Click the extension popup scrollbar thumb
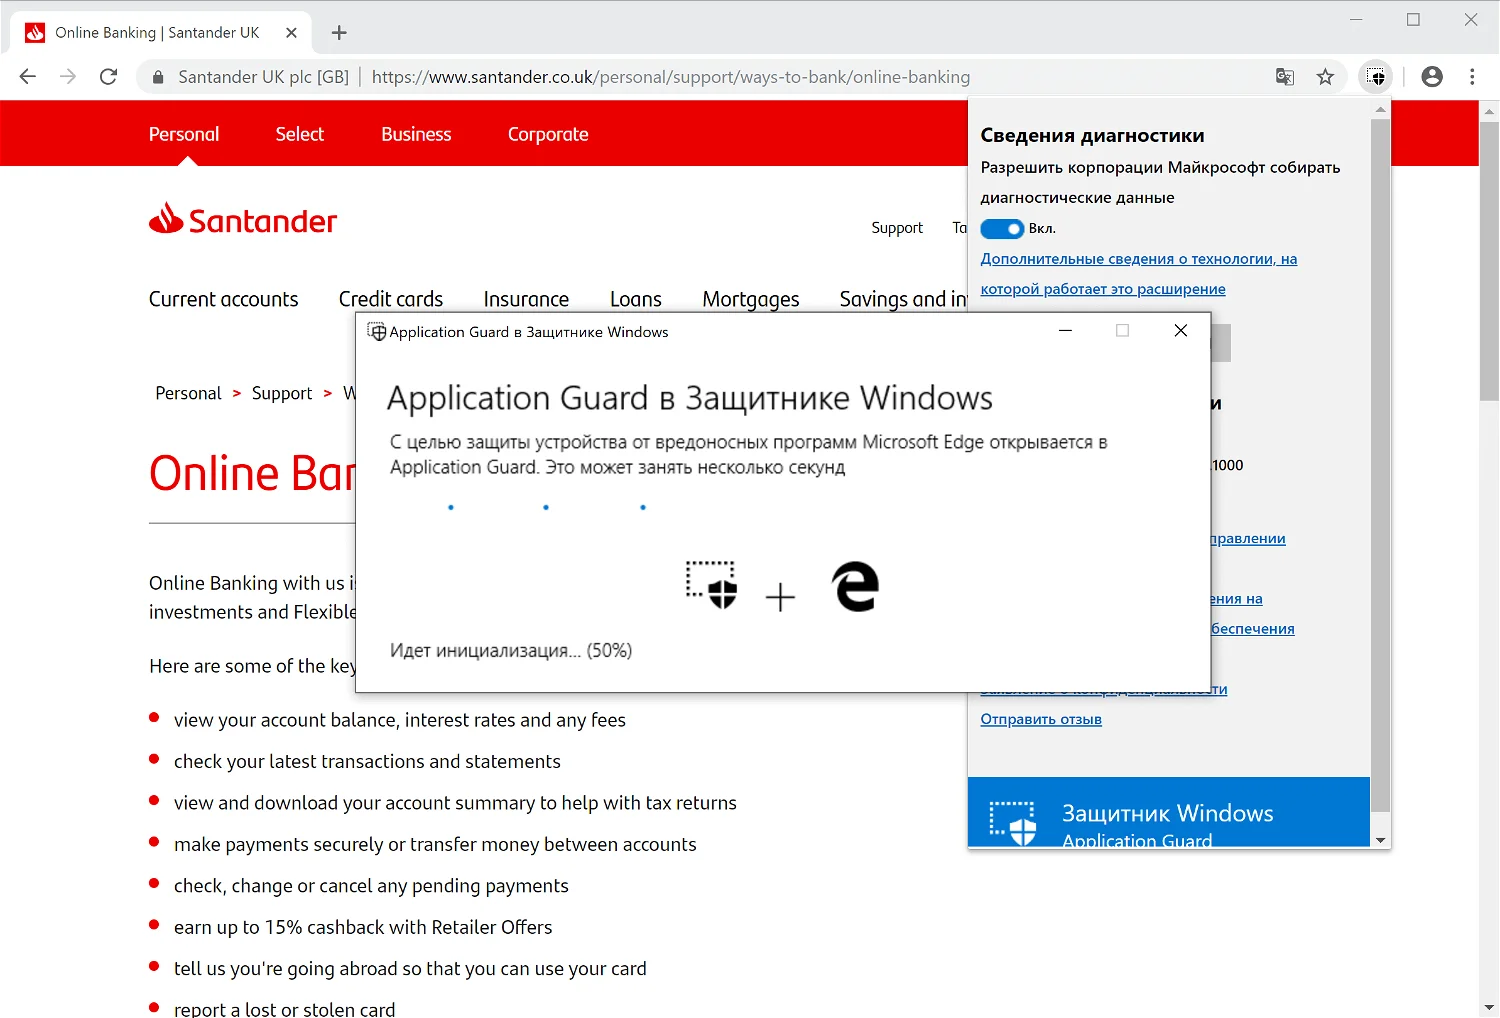This screenshot has height=1018, width=1500. click(x=1380, y=465)
